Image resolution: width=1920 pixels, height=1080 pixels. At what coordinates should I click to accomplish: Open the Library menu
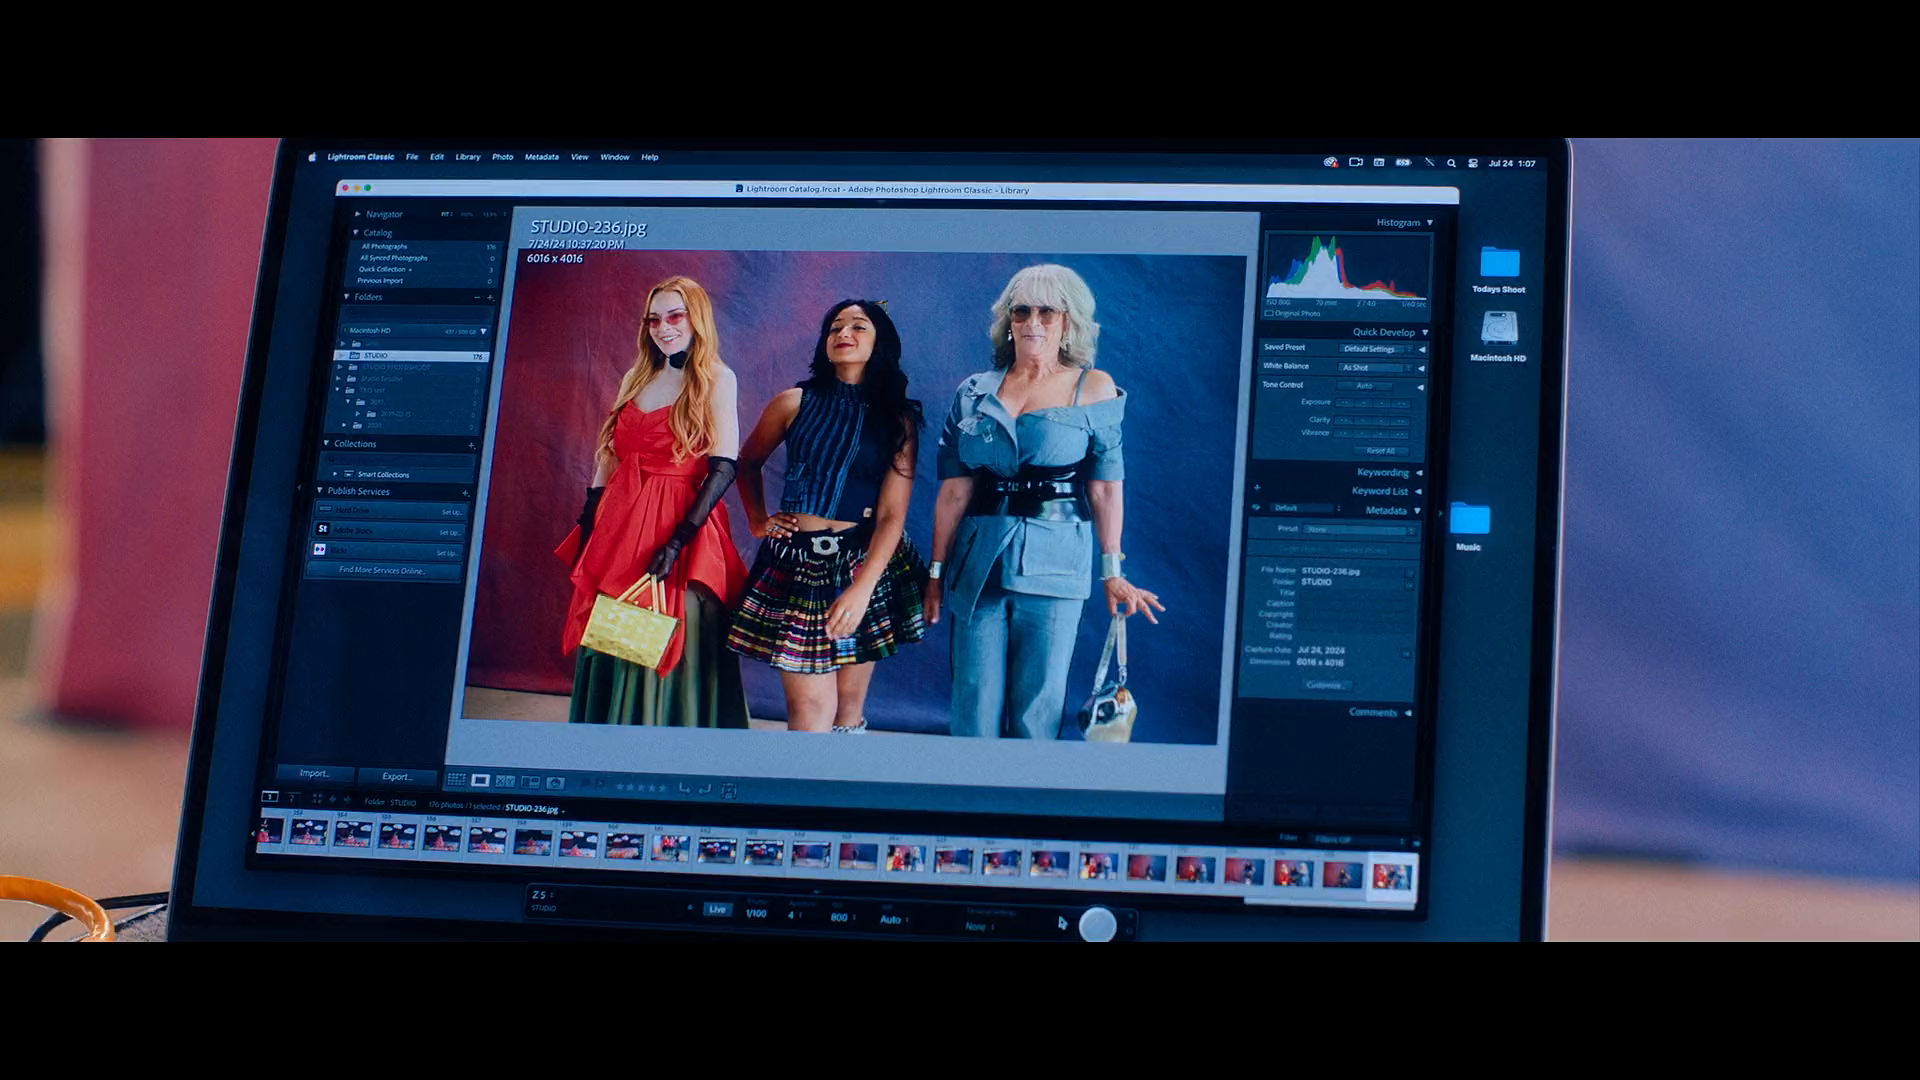[467, 157]
